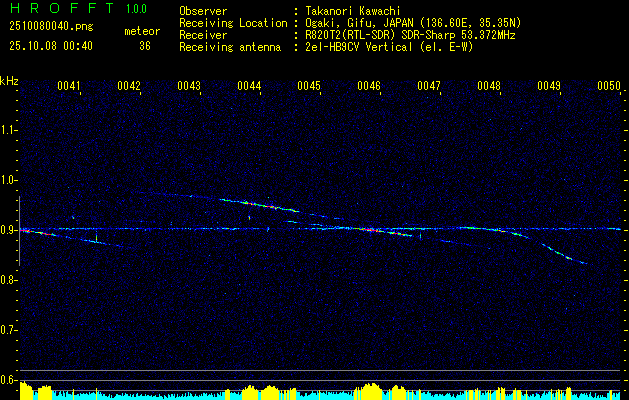Viewport: 629px width, 400px height.
Task: Click receiver R820T2(RTL-SDR) SDR-Sharp text
Action: [410, 35]
